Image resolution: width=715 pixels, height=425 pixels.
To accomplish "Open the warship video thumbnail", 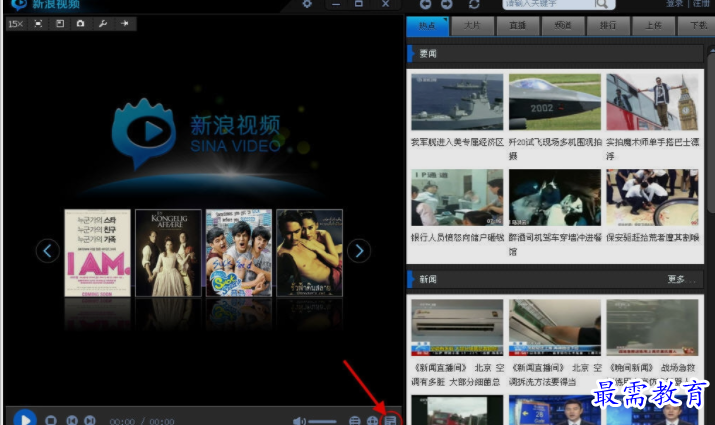I will click(x=457, y=102).
